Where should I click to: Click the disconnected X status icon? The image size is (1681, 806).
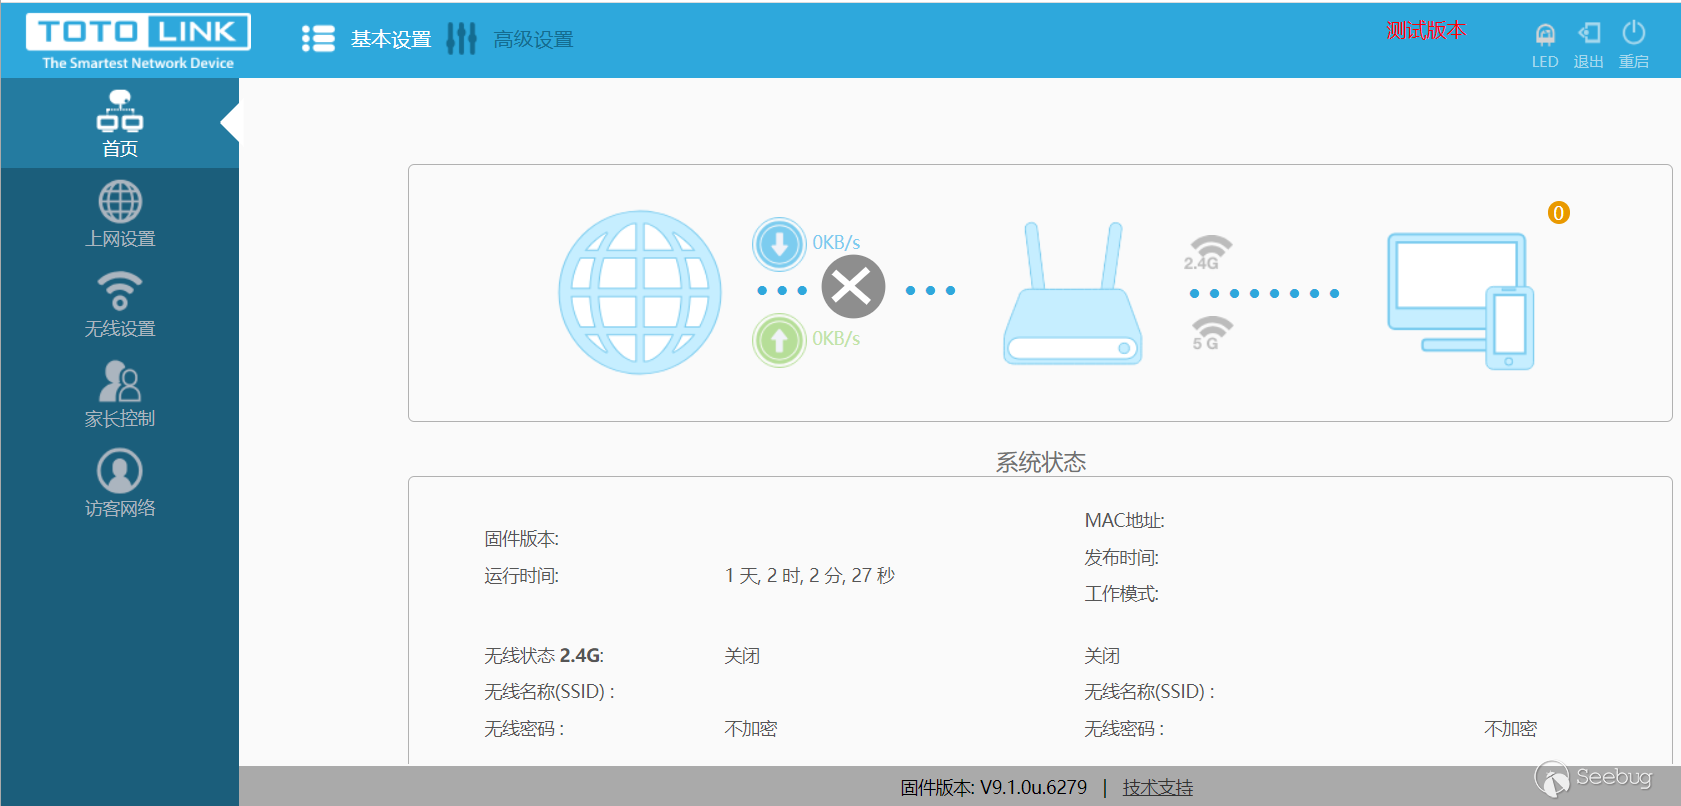point(853,287)
